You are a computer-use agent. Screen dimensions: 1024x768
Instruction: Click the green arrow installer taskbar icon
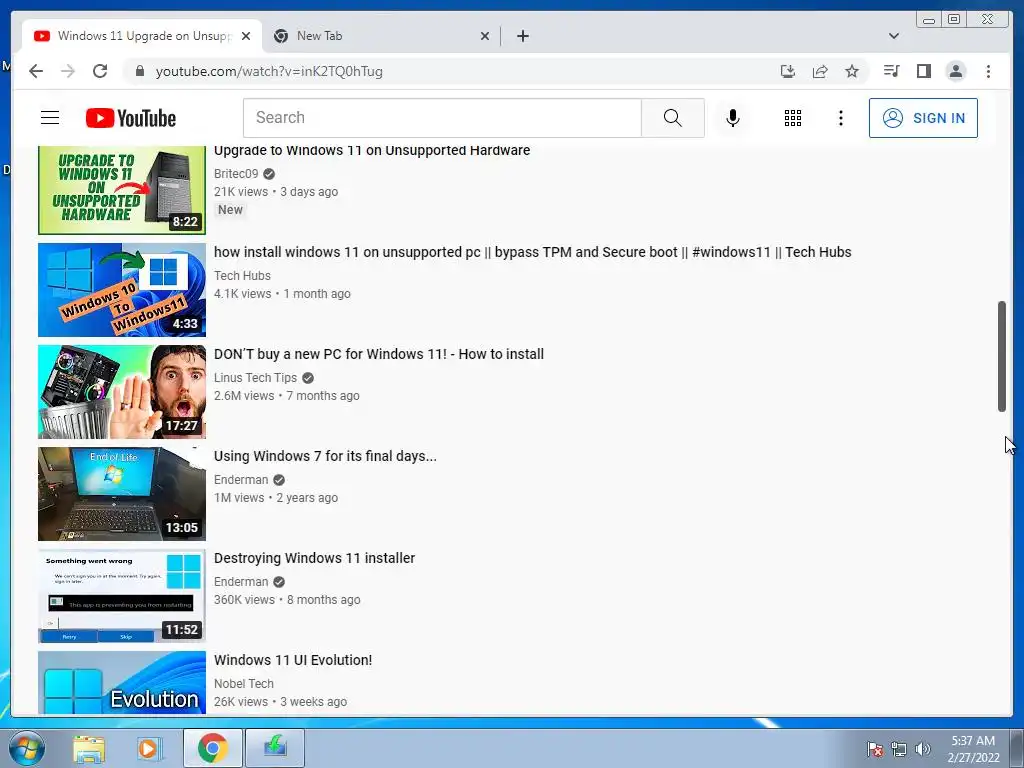[x=275, y=748]
